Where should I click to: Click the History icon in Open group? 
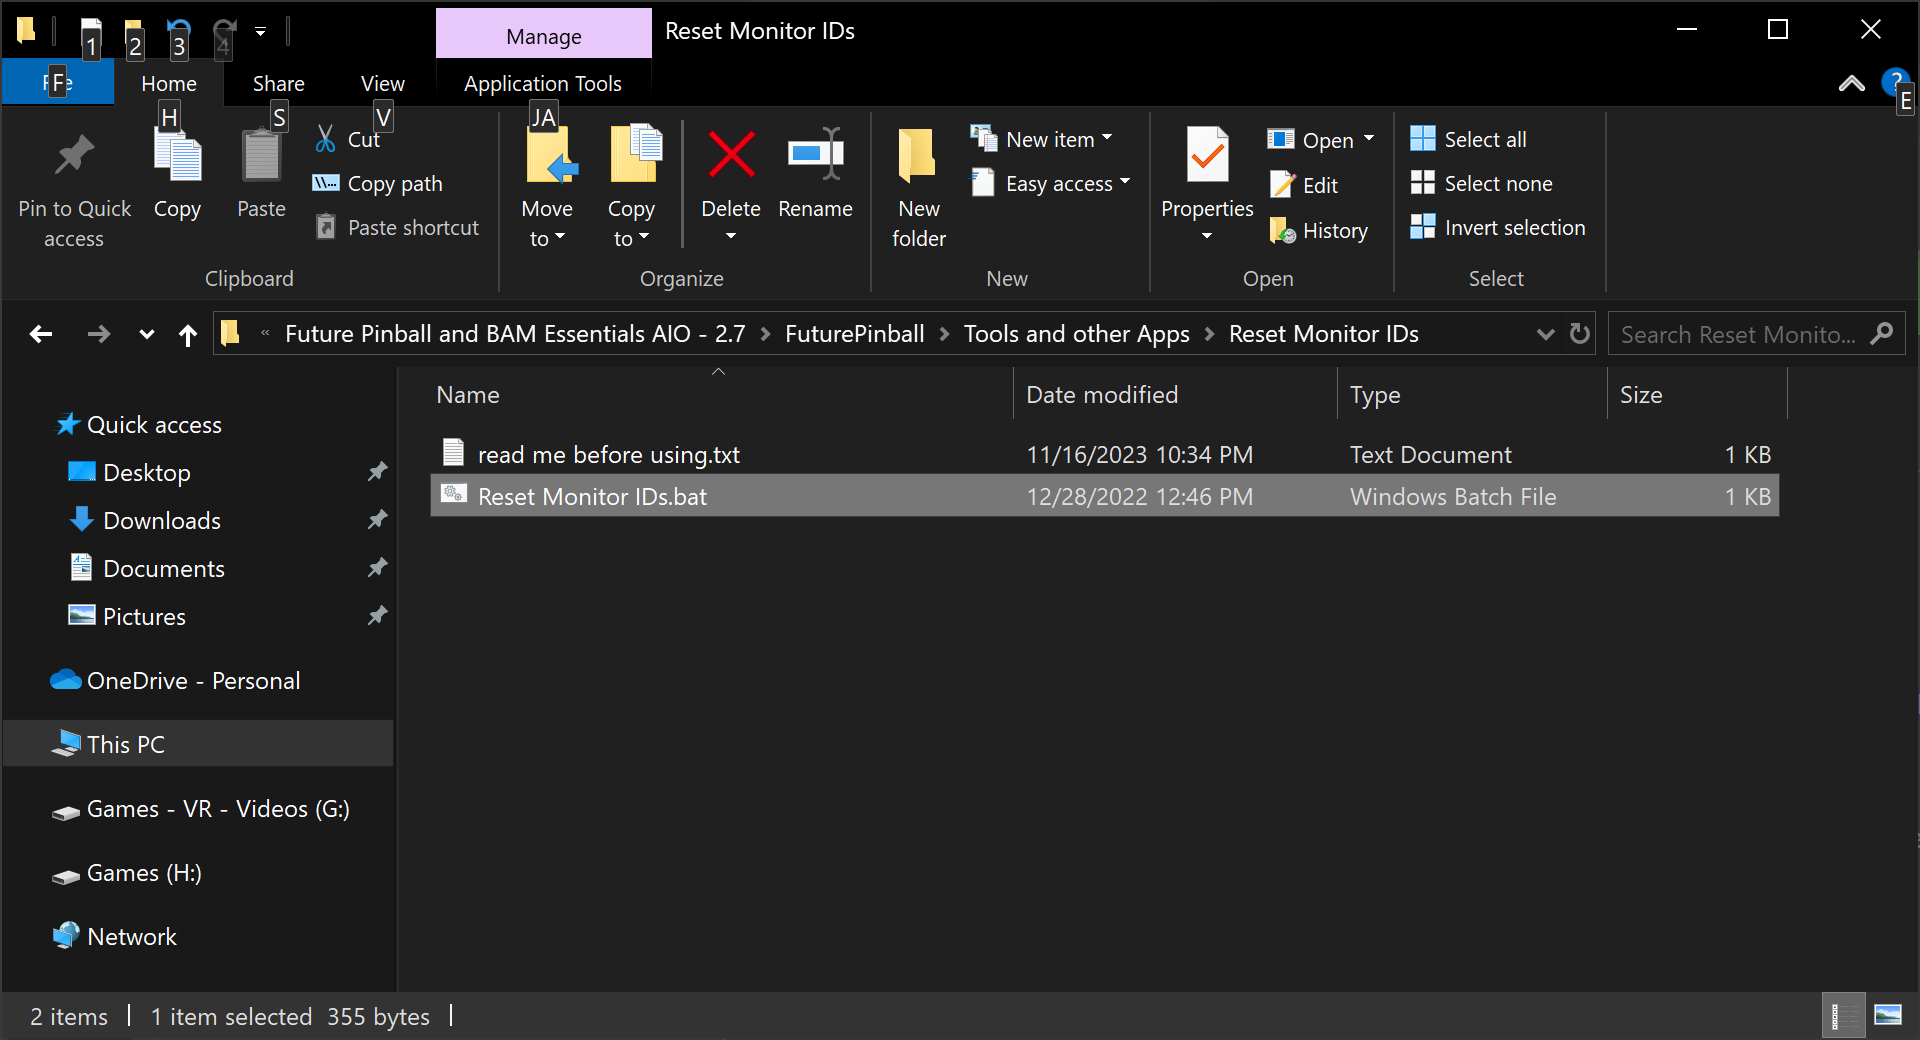coord(1283,231)
